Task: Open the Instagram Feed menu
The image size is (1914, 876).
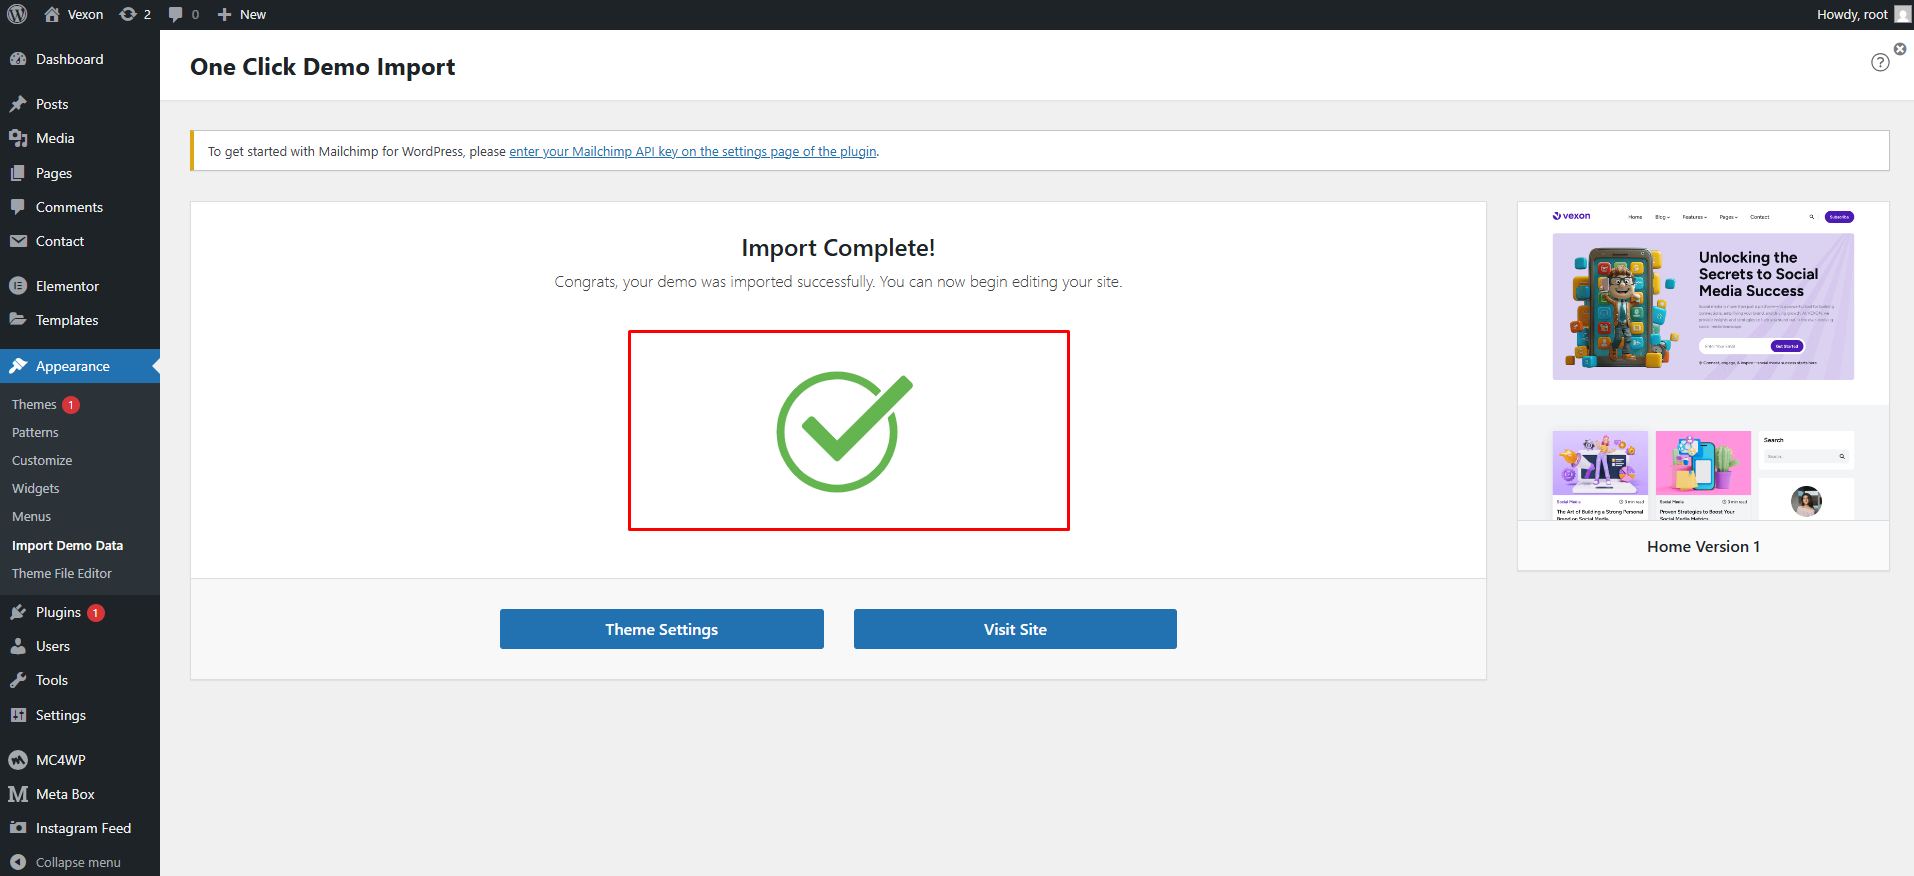Action: tap(80, 828)
